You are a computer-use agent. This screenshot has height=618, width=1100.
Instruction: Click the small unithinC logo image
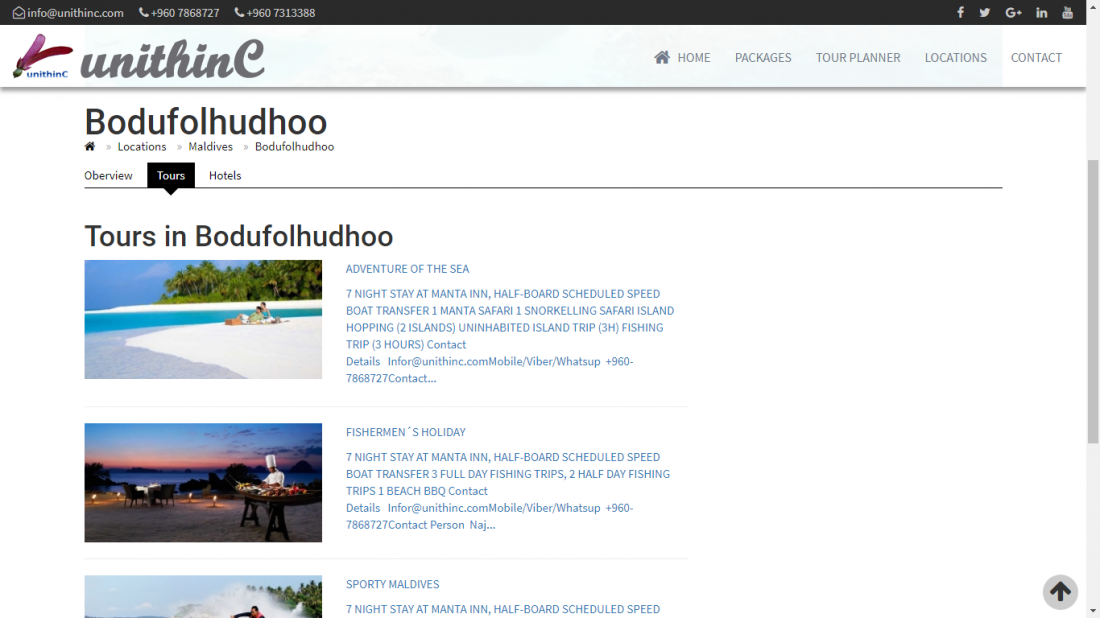point(42,56)
